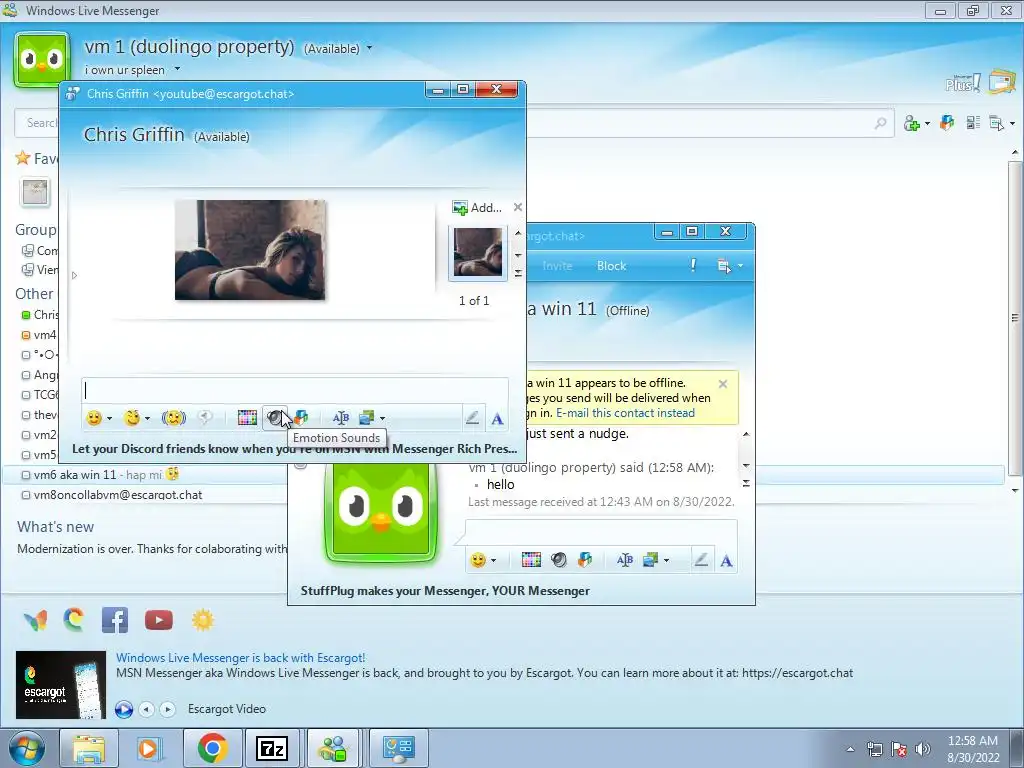
Task: Open 'Windows Live Messenger is back with Escargot!' link
Action: tap(240, 658)
